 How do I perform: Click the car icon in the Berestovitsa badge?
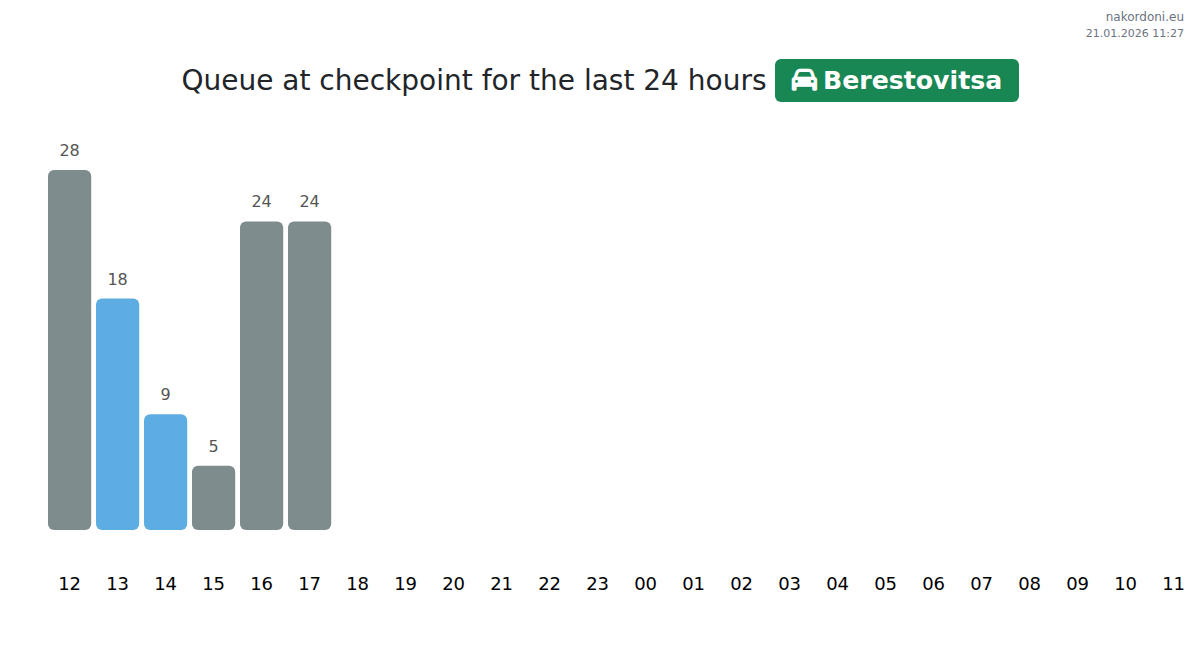804,80
